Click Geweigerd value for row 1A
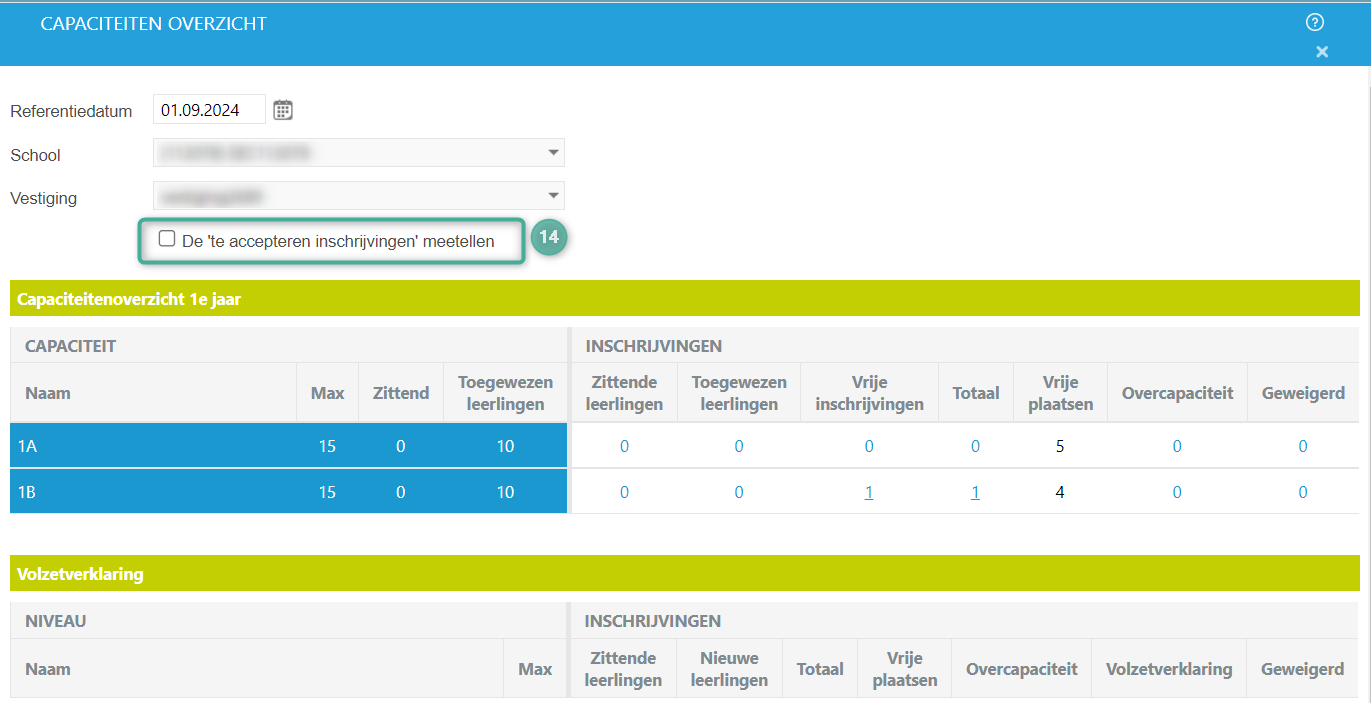 click(x=1302, y=446)
